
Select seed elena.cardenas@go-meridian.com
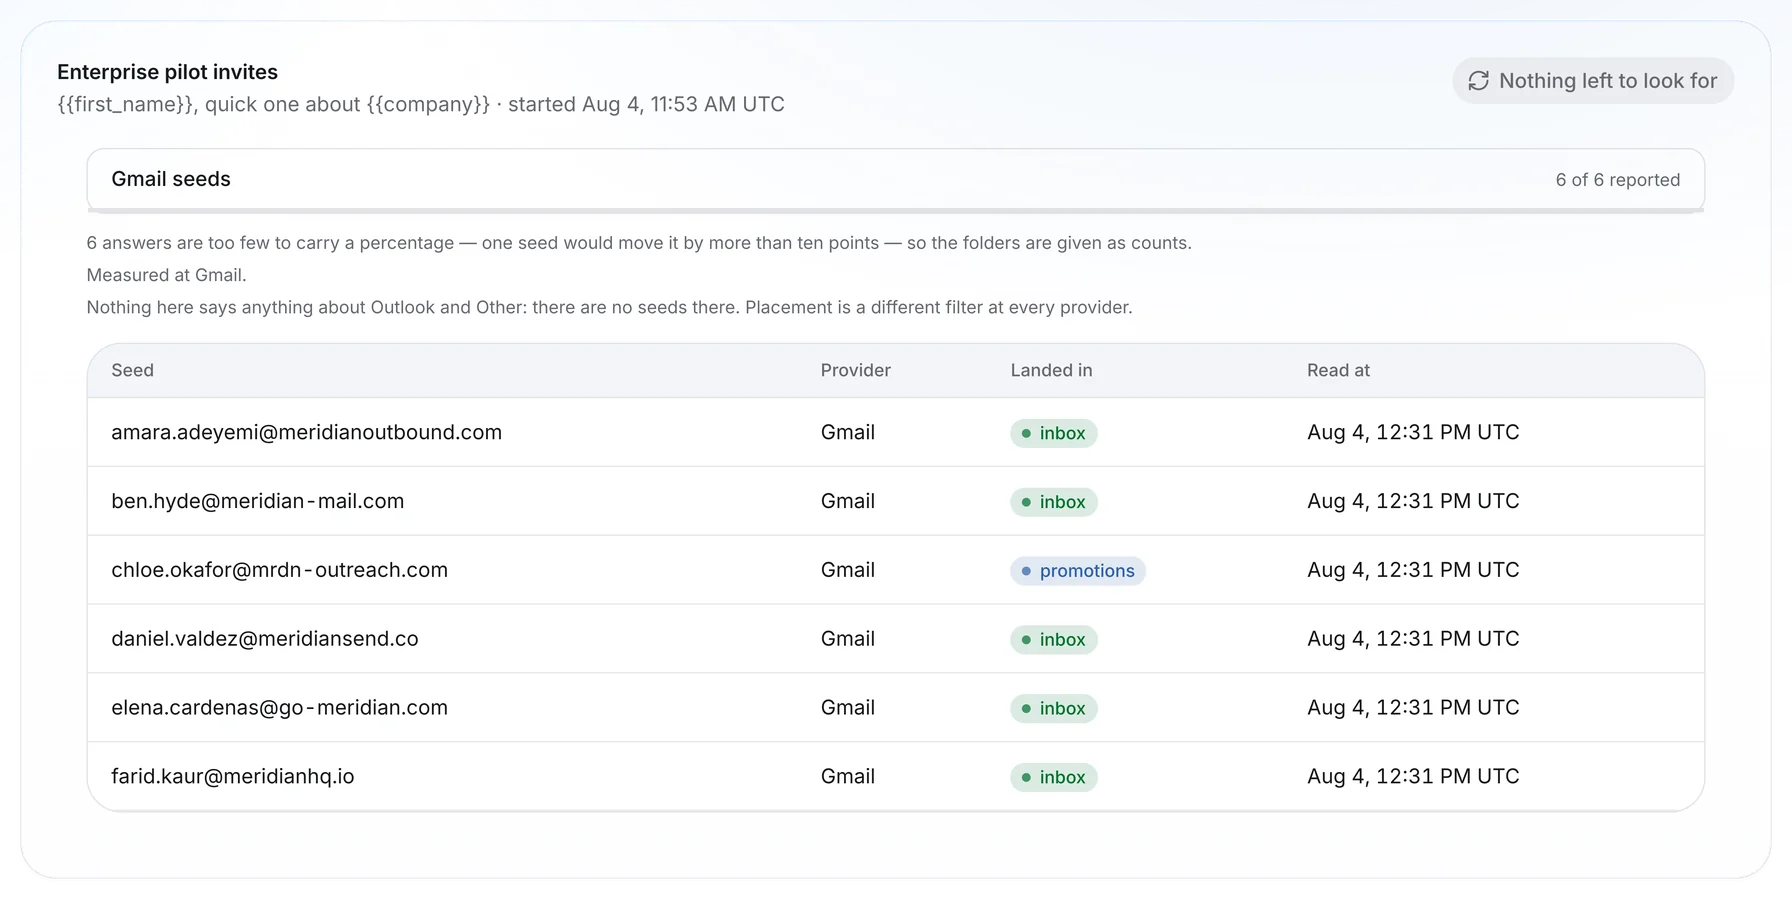(x=279, y=708)
